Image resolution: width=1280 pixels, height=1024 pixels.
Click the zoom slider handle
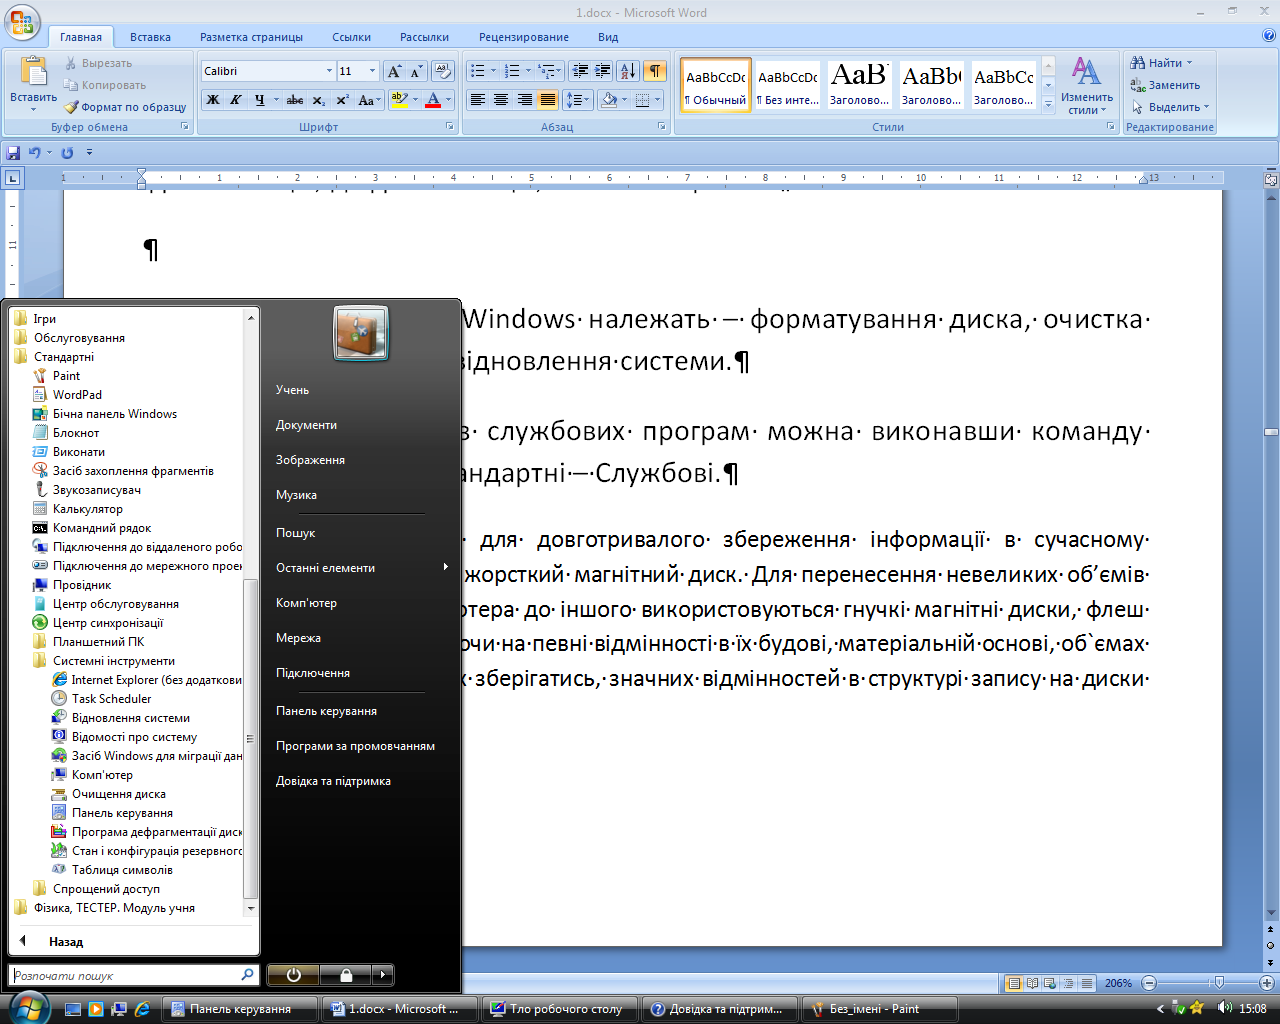point(1219,983)
